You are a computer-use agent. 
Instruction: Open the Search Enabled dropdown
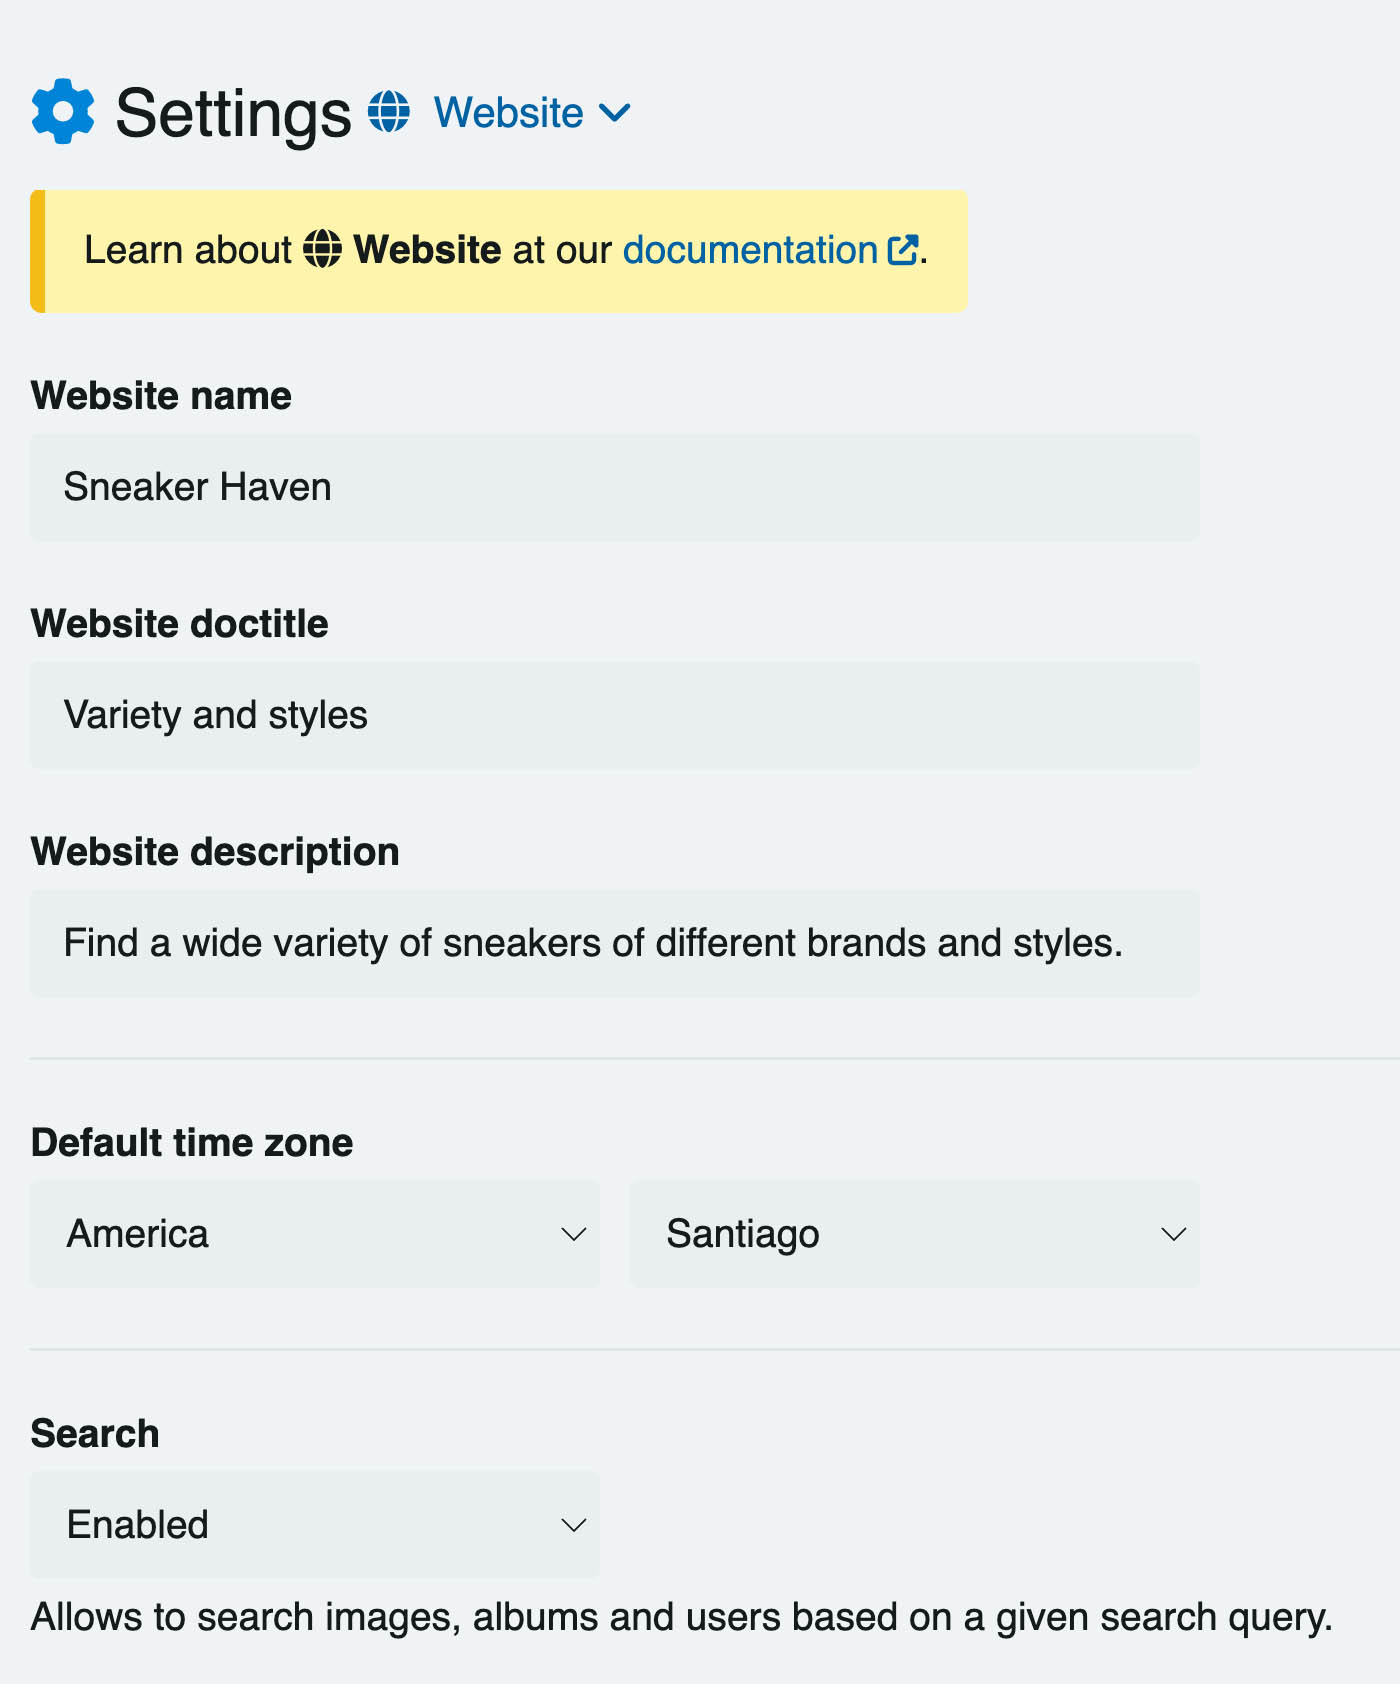tap(315, 1525)
